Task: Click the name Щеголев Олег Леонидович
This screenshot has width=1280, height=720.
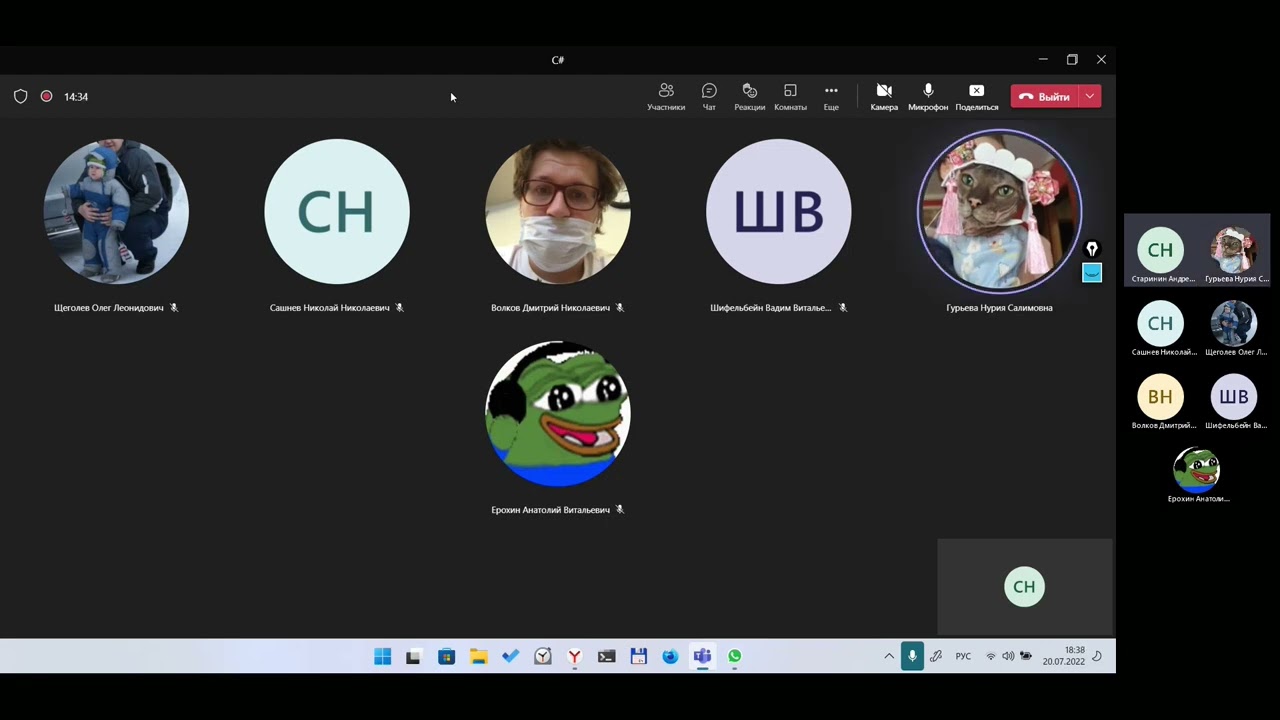Action: [108, 308]
